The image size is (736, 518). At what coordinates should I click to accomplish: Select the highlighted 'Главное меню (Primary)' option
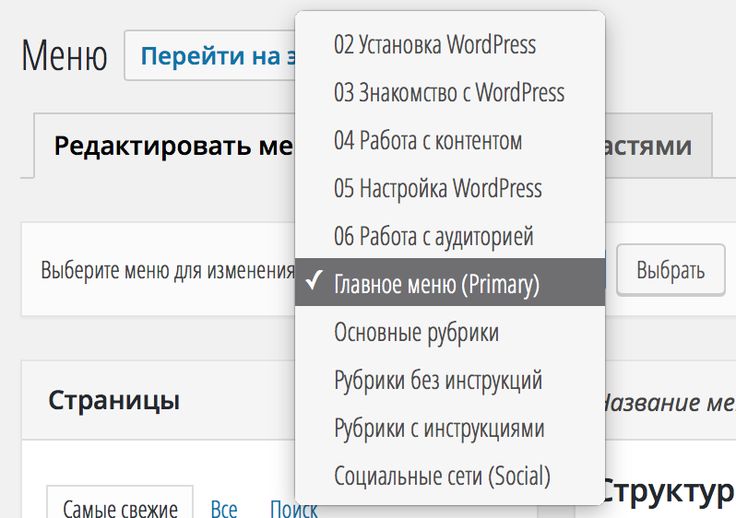(x=436, y=284)
